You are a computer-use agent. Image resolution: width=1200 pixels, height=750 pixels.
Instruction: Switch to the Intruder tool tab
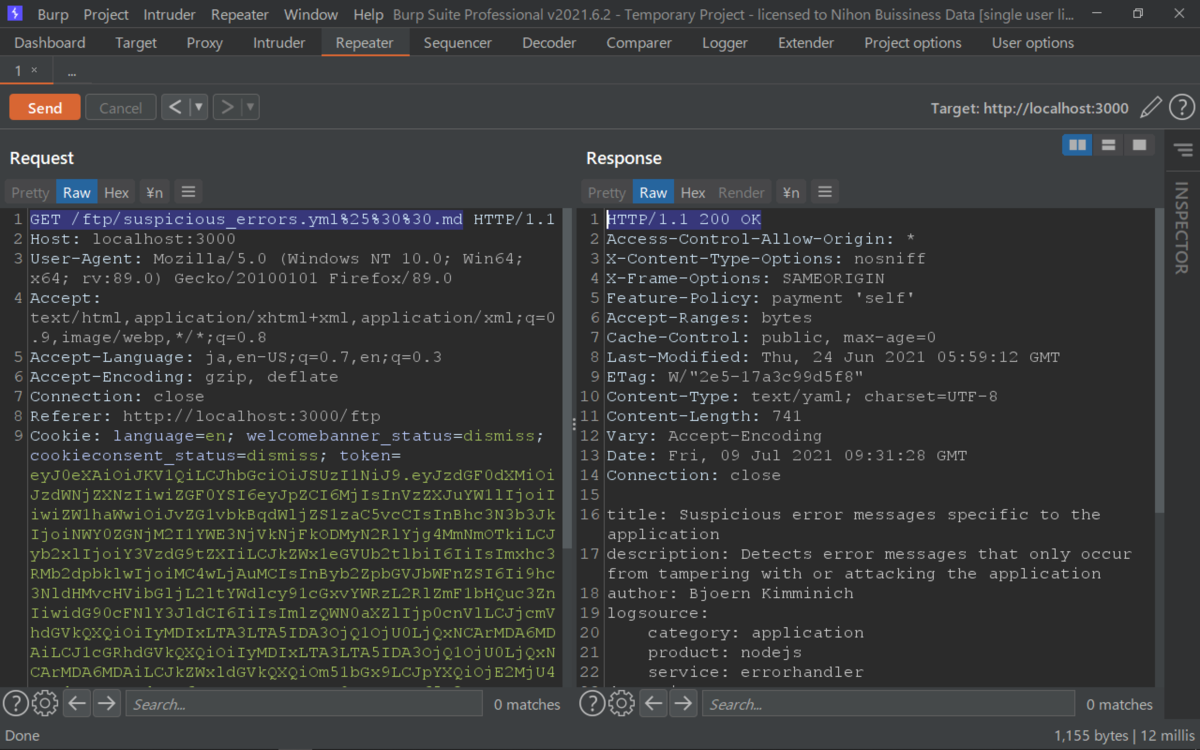click(x=279, y=42)
